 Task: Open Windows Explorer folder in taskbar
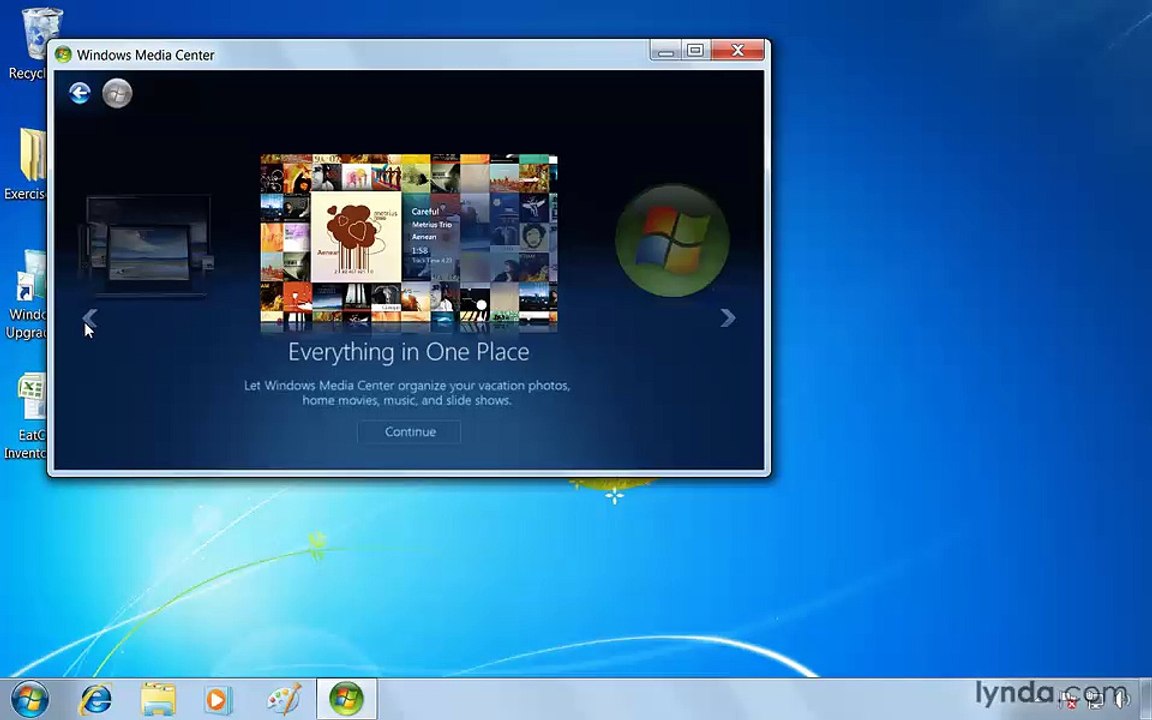tap(158, 699)
